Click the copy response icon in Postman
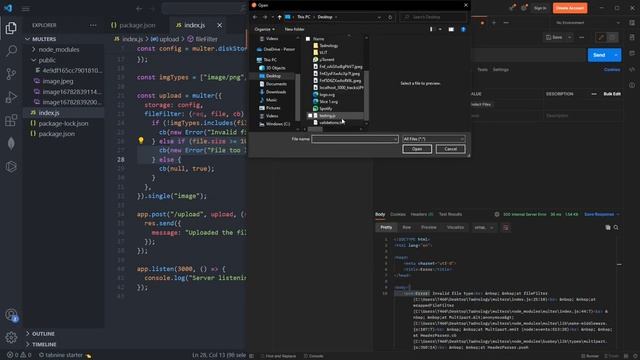 [608, 227]
